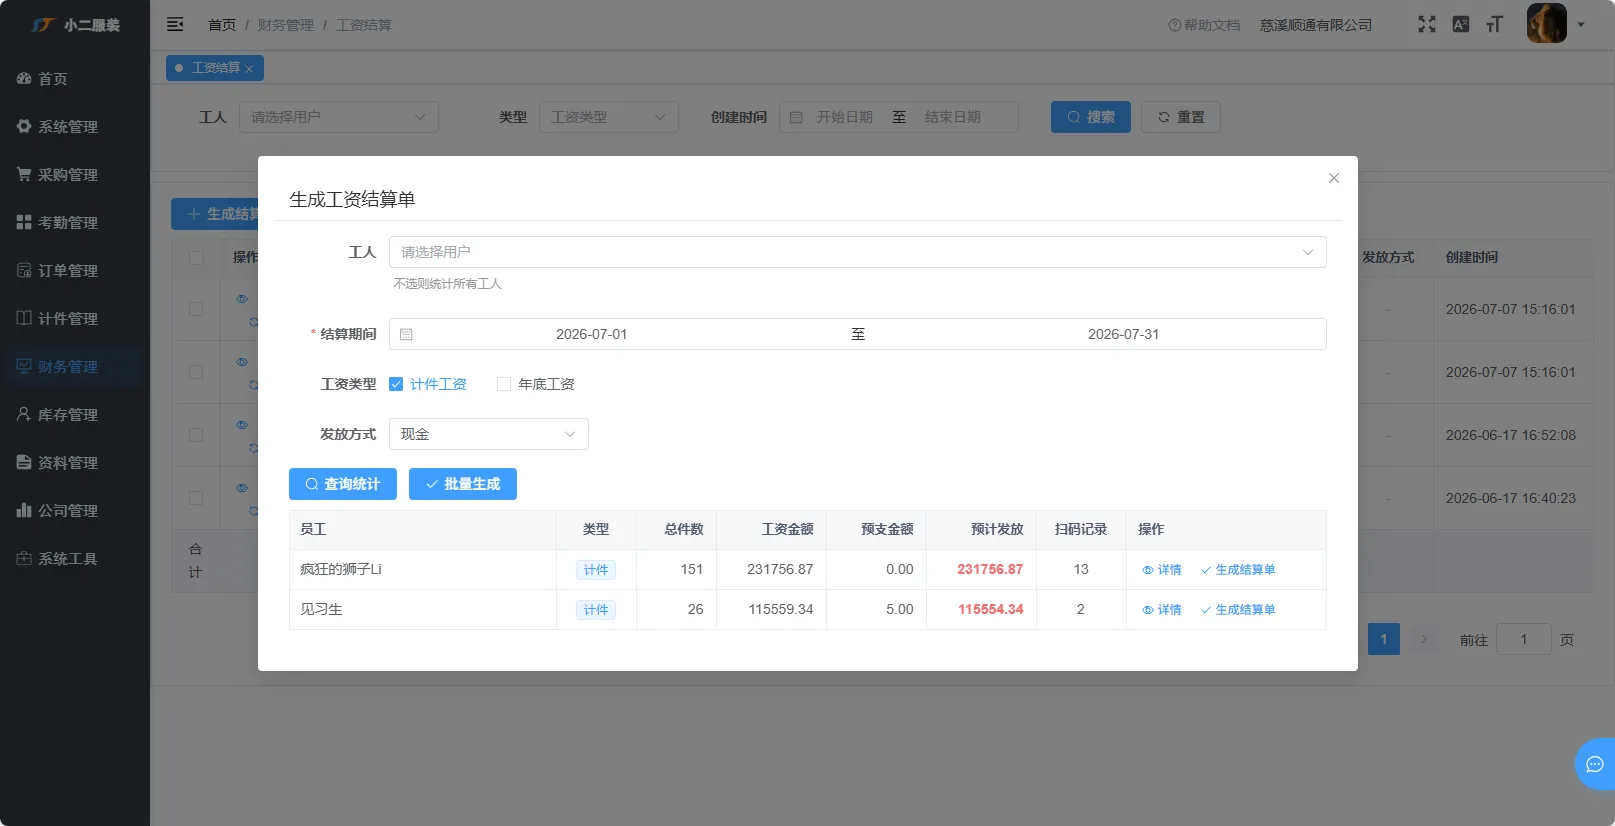Viewport: 1615px width, 826px height.
Task: Open 公司管理 sidebar menu
Action: (x=75, y=511)
